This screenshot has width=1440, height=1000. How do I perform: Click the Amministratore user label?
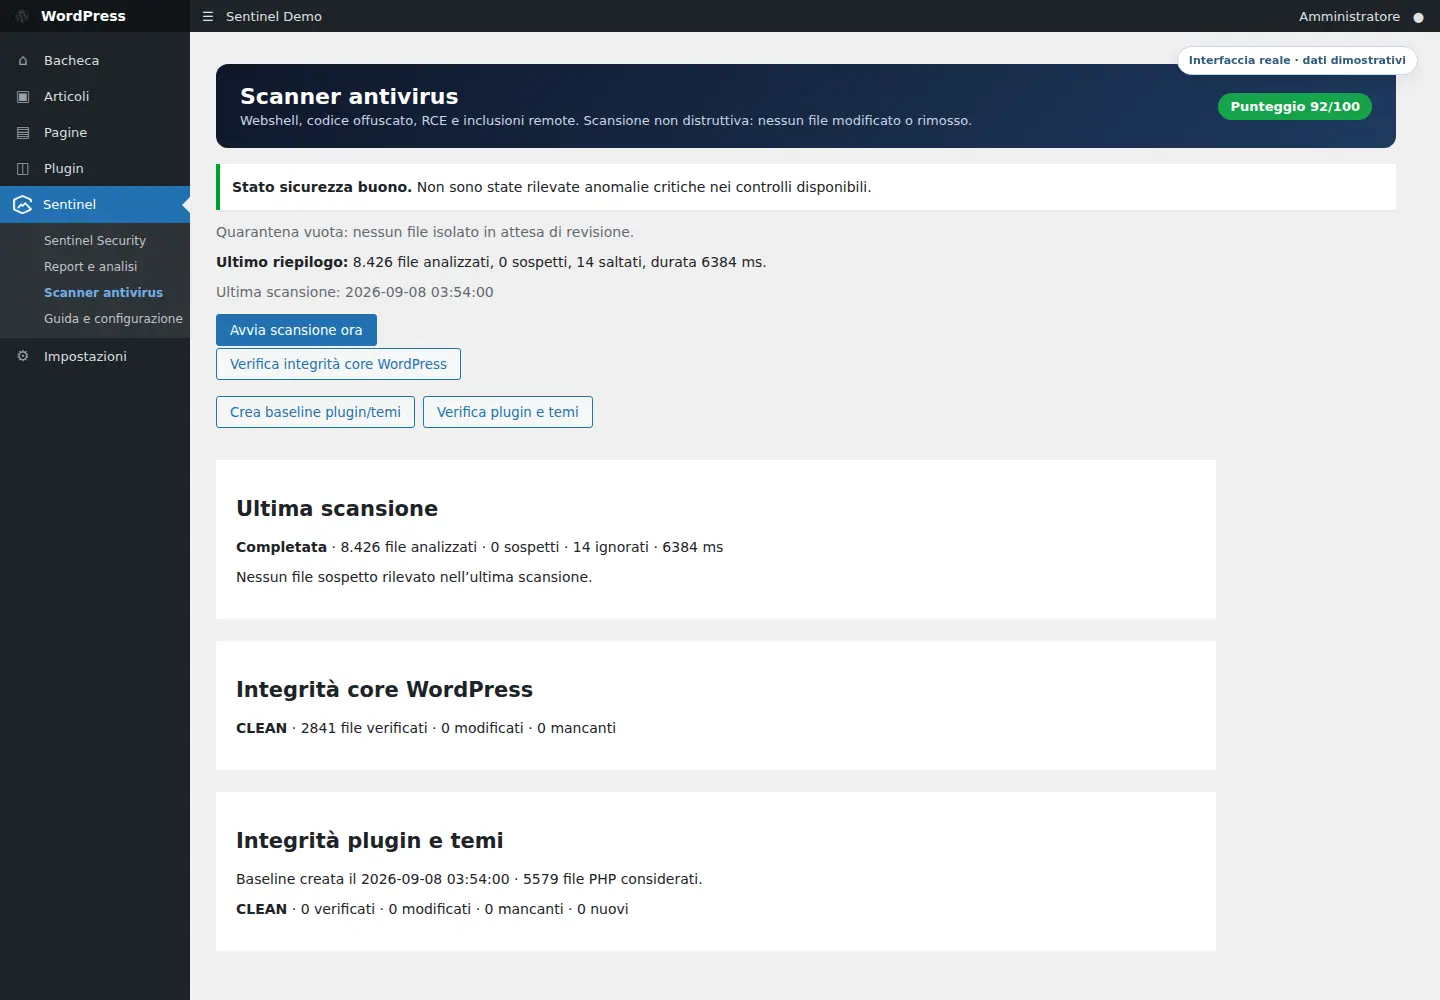pos(1349,17)
